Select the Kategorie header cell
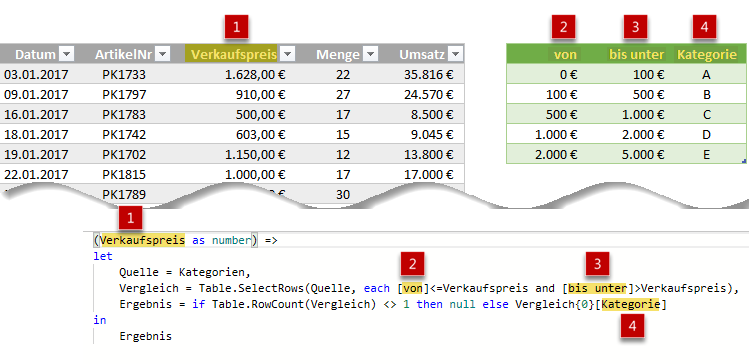 (707, 54)
